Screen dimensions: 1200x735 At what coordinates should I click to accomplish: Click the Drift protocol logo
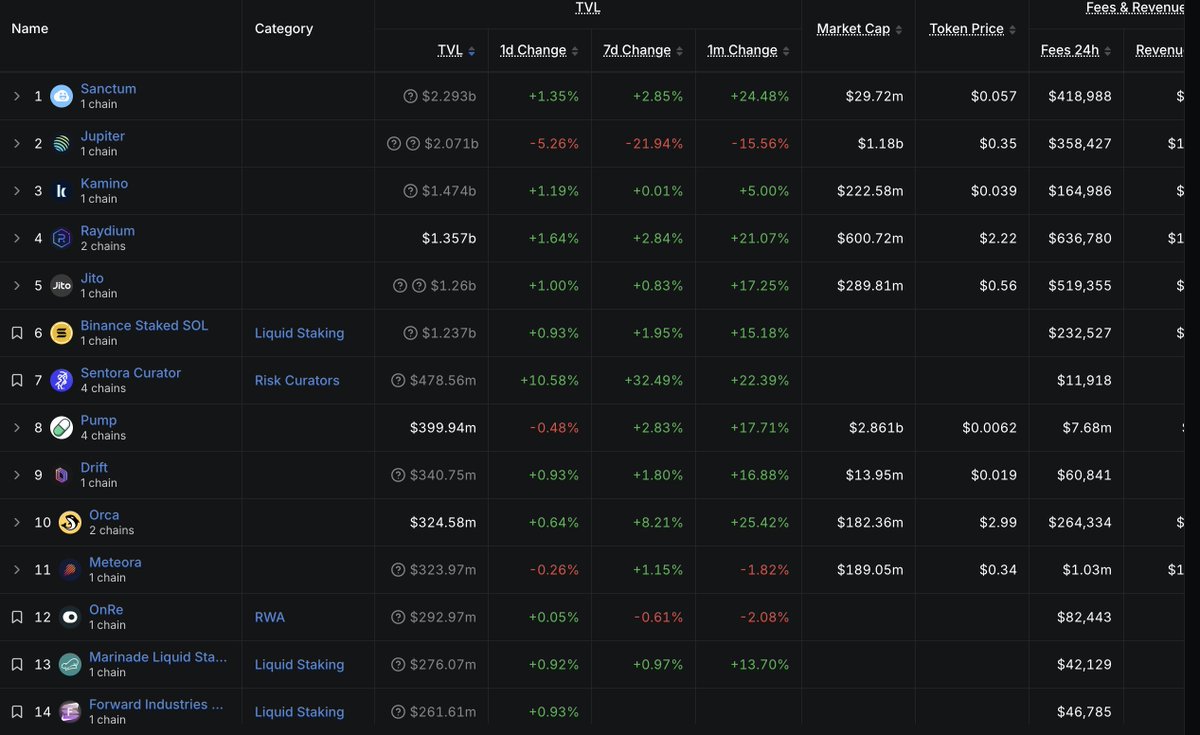(62, 475)
